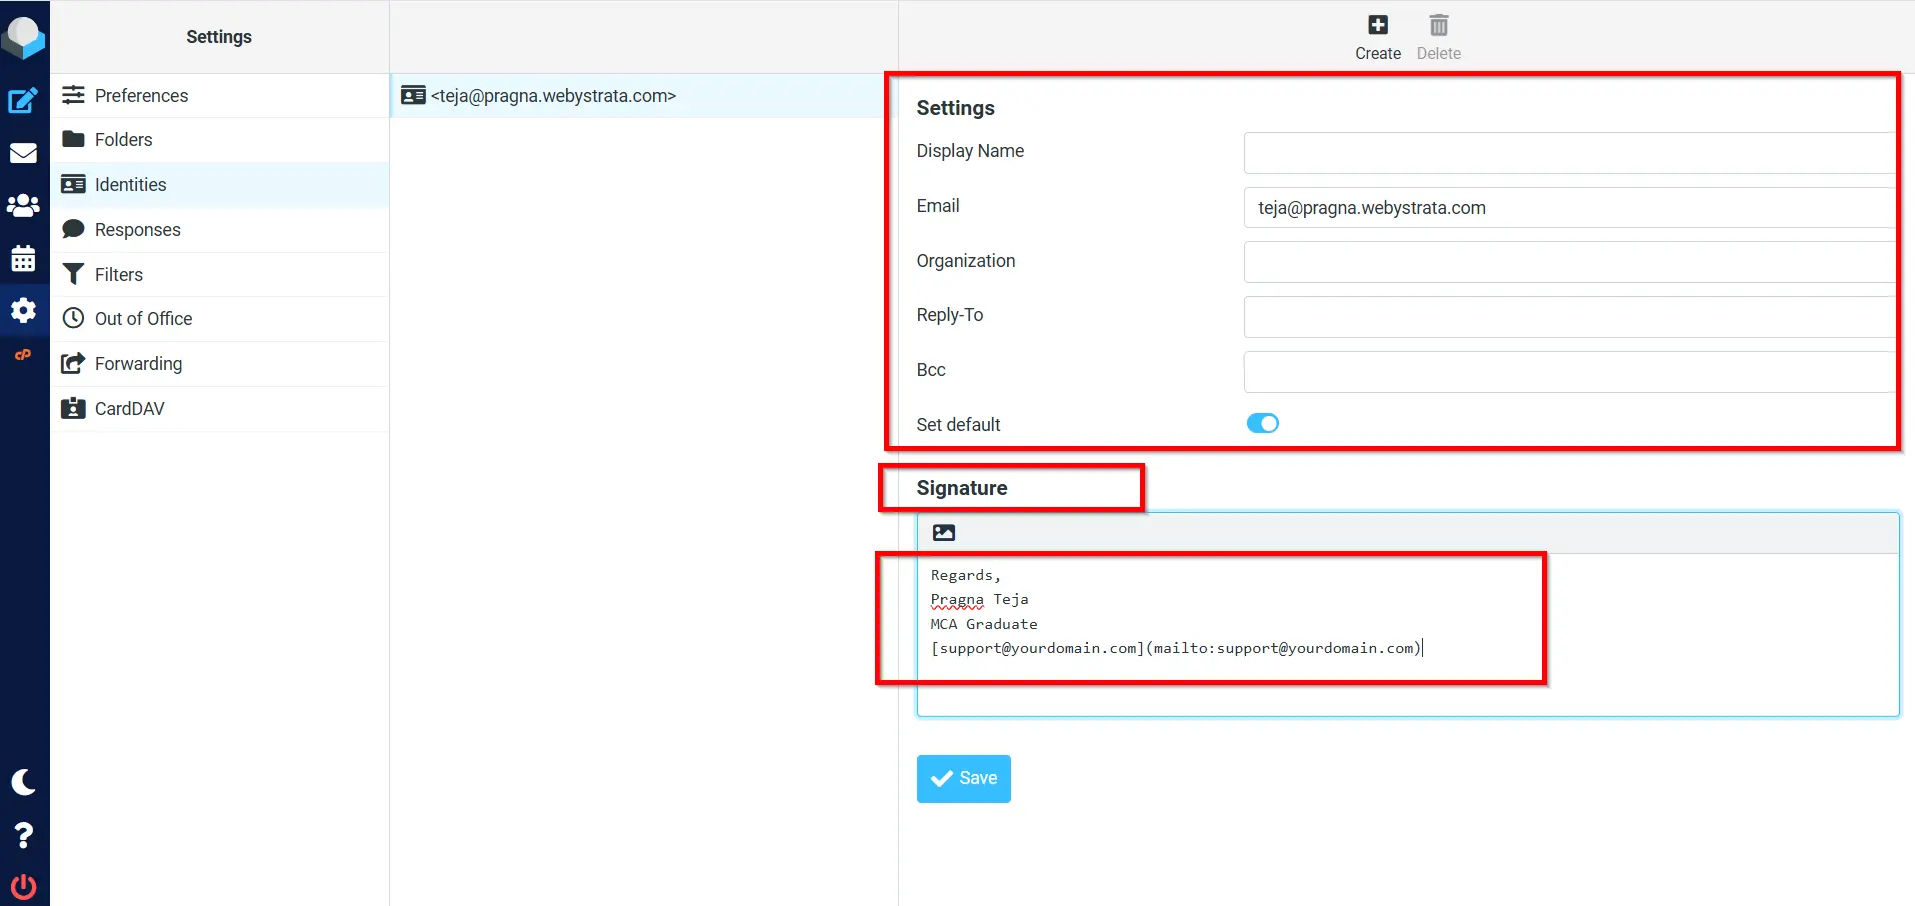1915x906 pixels.
Task: Open Forwarding settings section
Action: [x=219, y=364]
